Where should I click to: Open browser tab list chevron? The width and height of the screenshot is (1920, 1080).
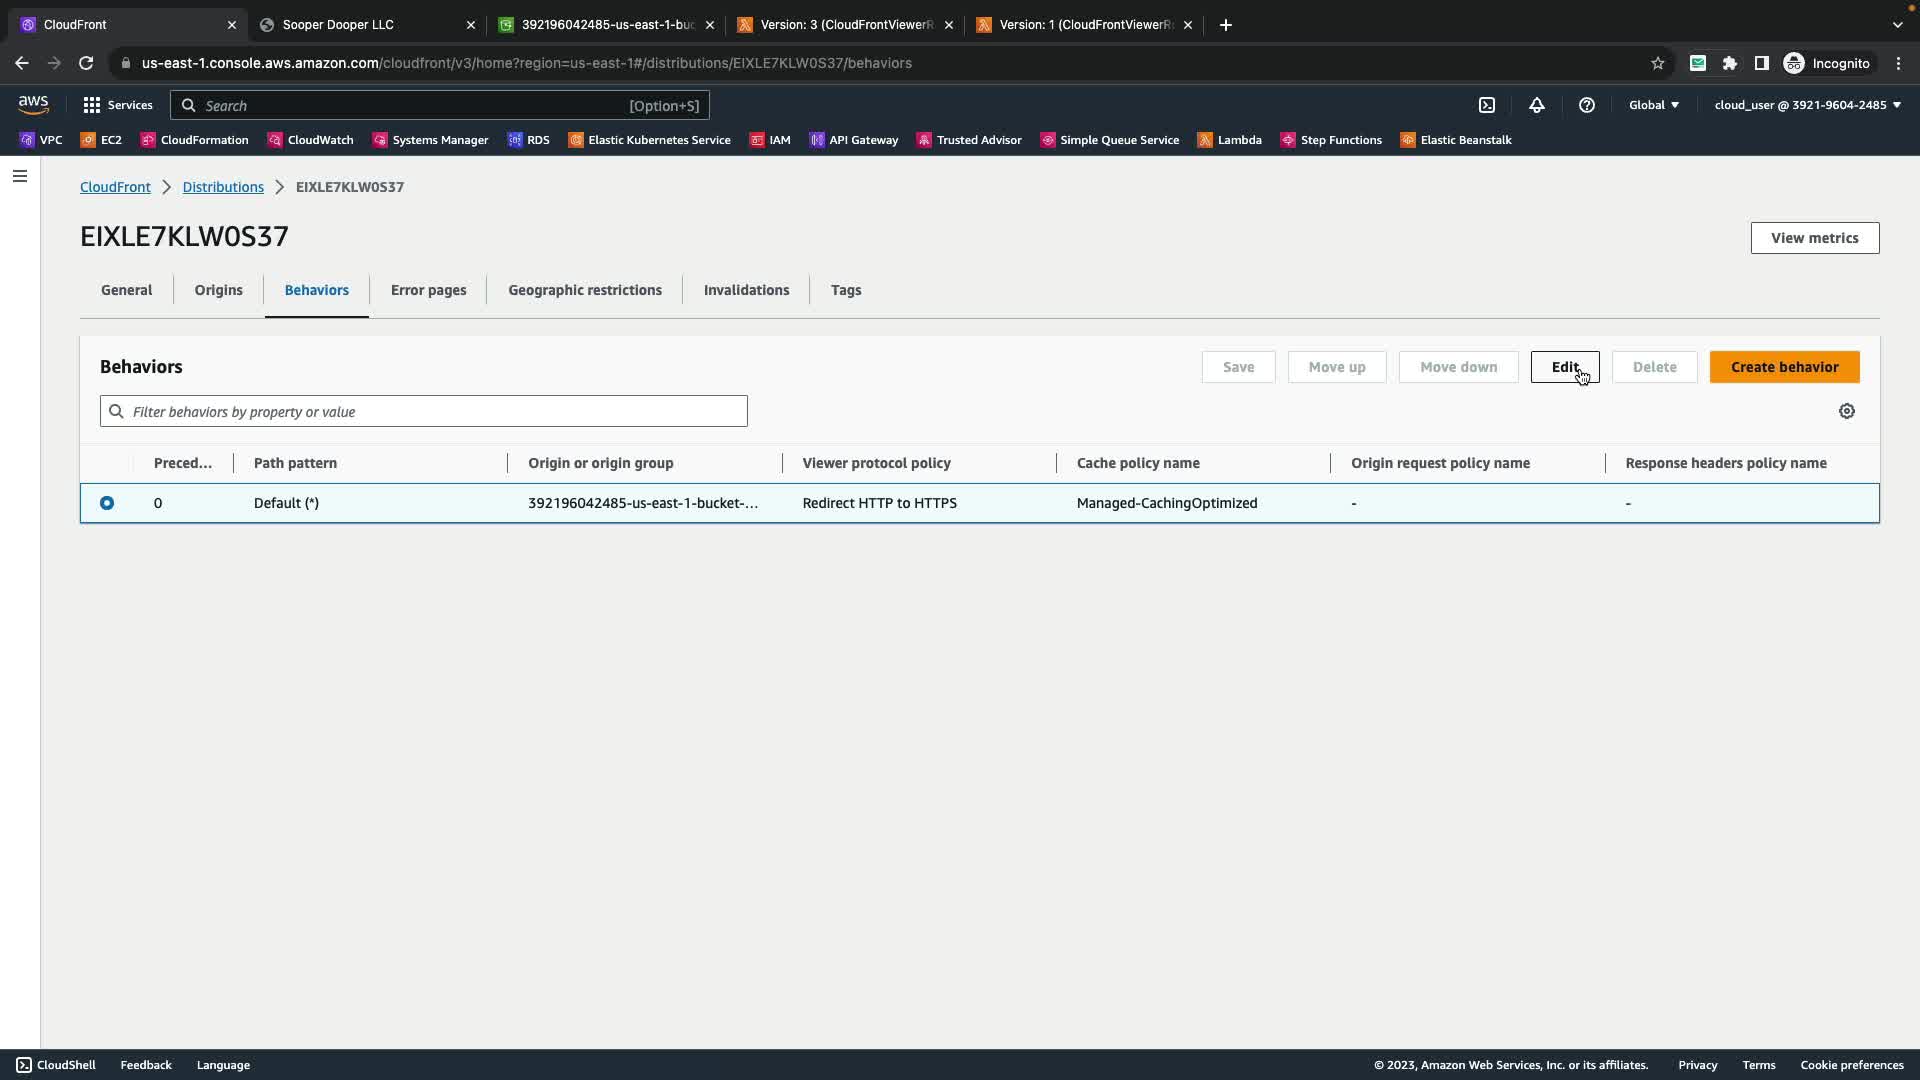coord(1897,24)
